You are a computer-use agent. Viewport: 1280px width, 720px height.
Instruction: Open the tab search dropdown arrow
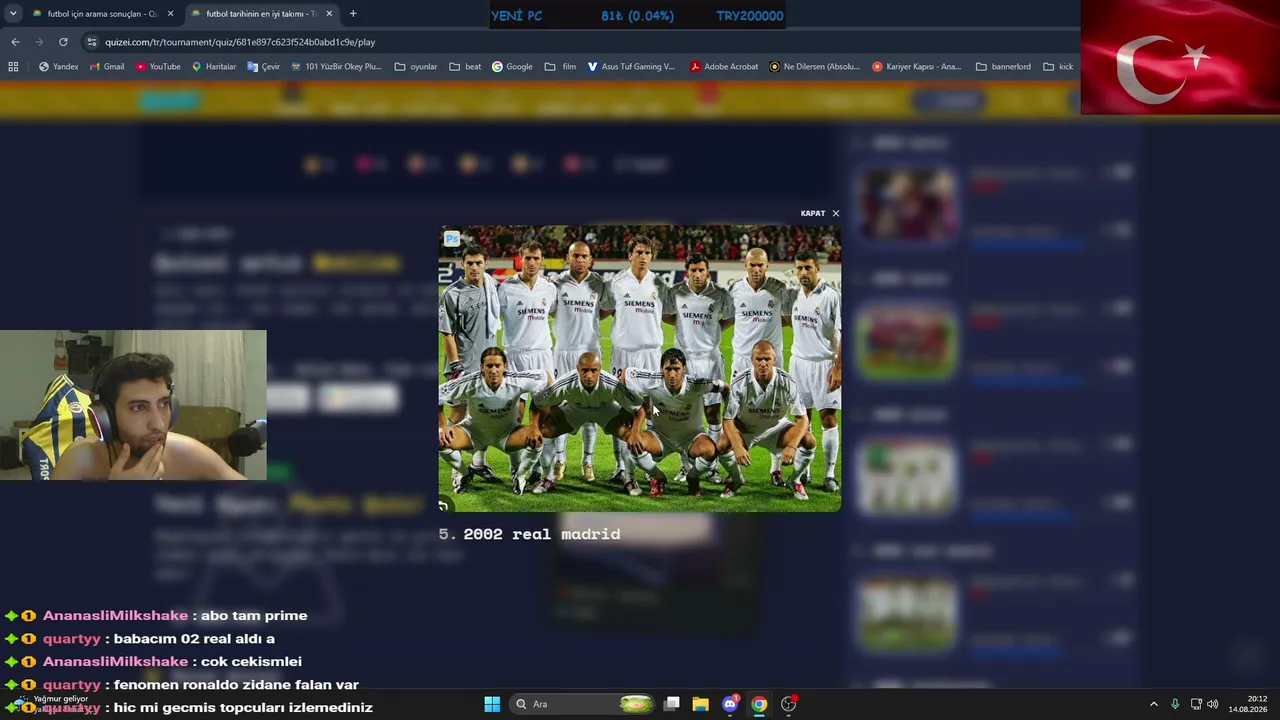click(x=13, y=14)
